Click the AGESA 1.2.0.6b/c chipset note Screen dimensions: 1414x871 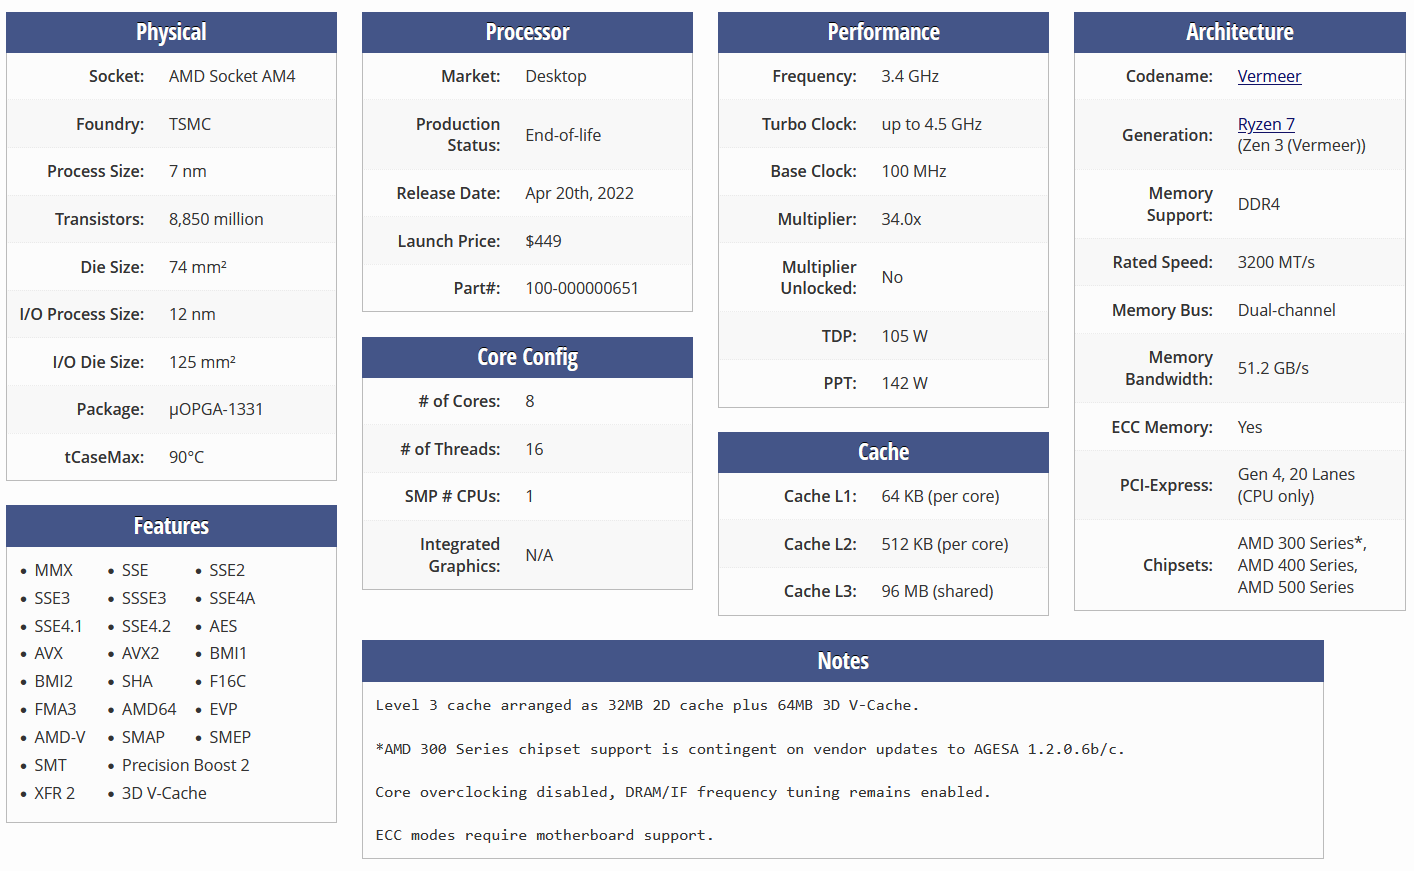[x=750, y=749]
